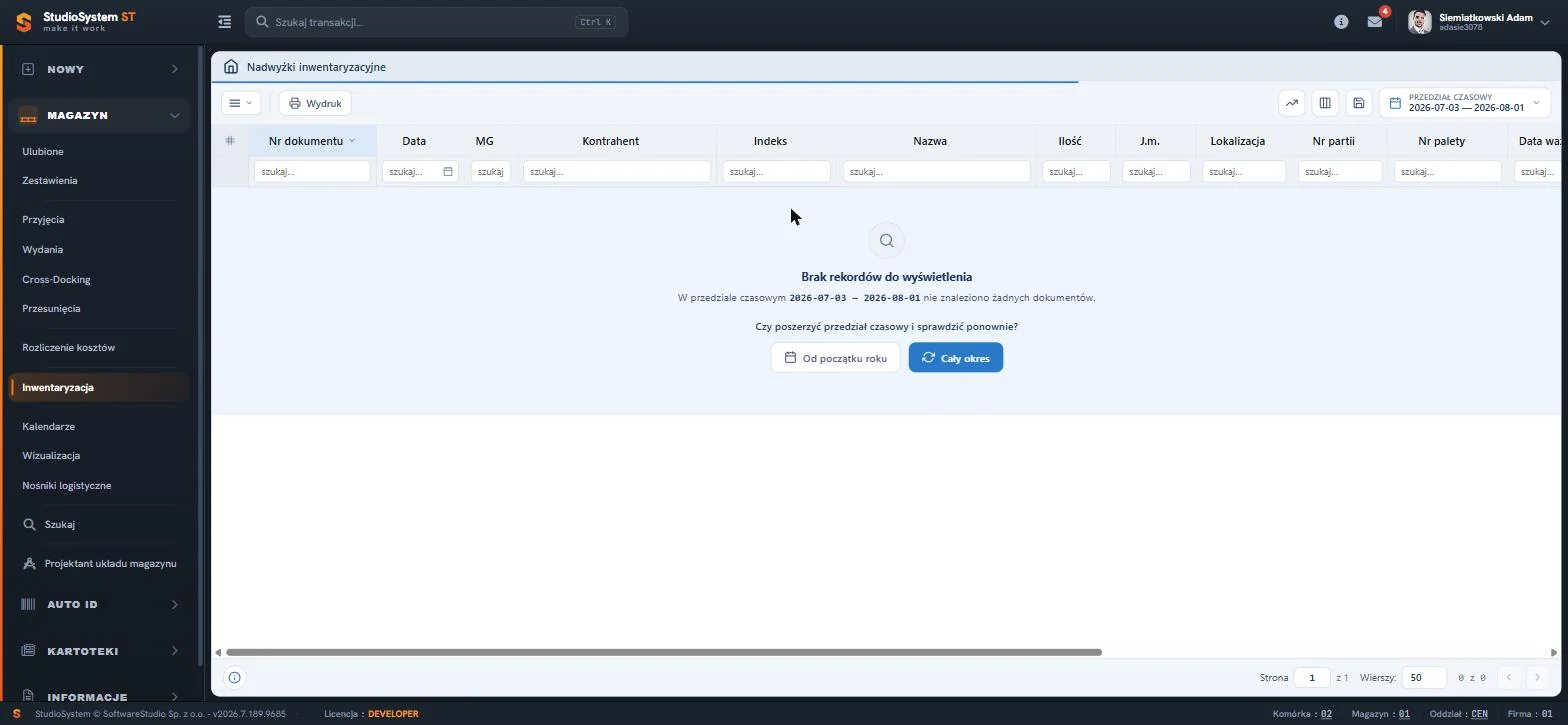Focus the Kontrahent filter field
The image size is (1568, 725).
pos(617,172)
